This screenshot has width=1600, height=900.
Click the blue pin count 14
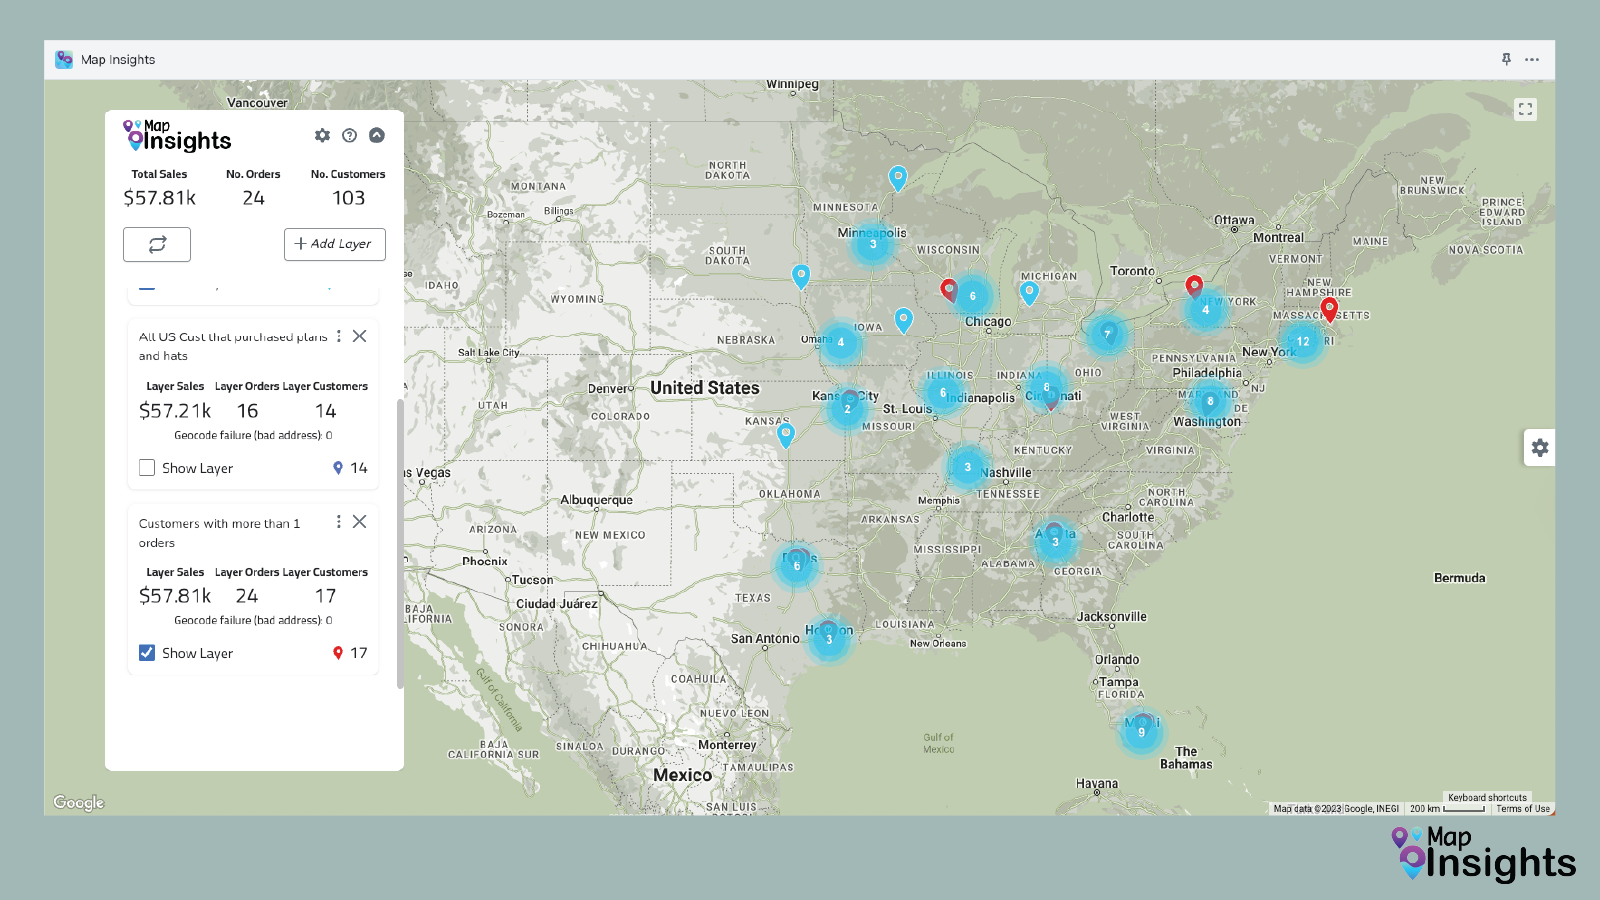(x=359, y=468)
